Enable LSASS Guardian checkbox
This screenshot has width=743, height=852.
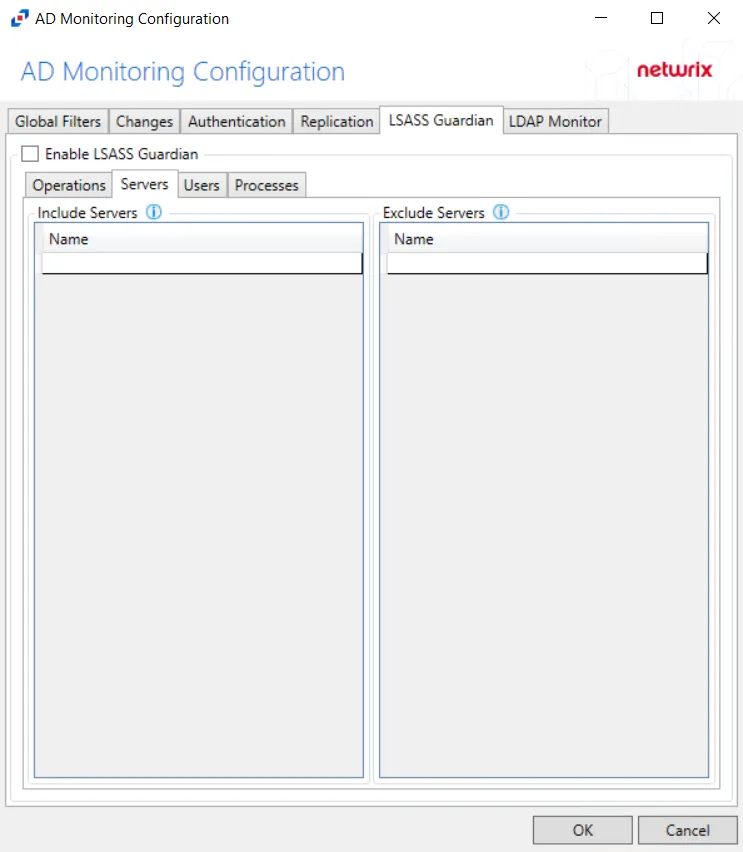click(30, 154)
